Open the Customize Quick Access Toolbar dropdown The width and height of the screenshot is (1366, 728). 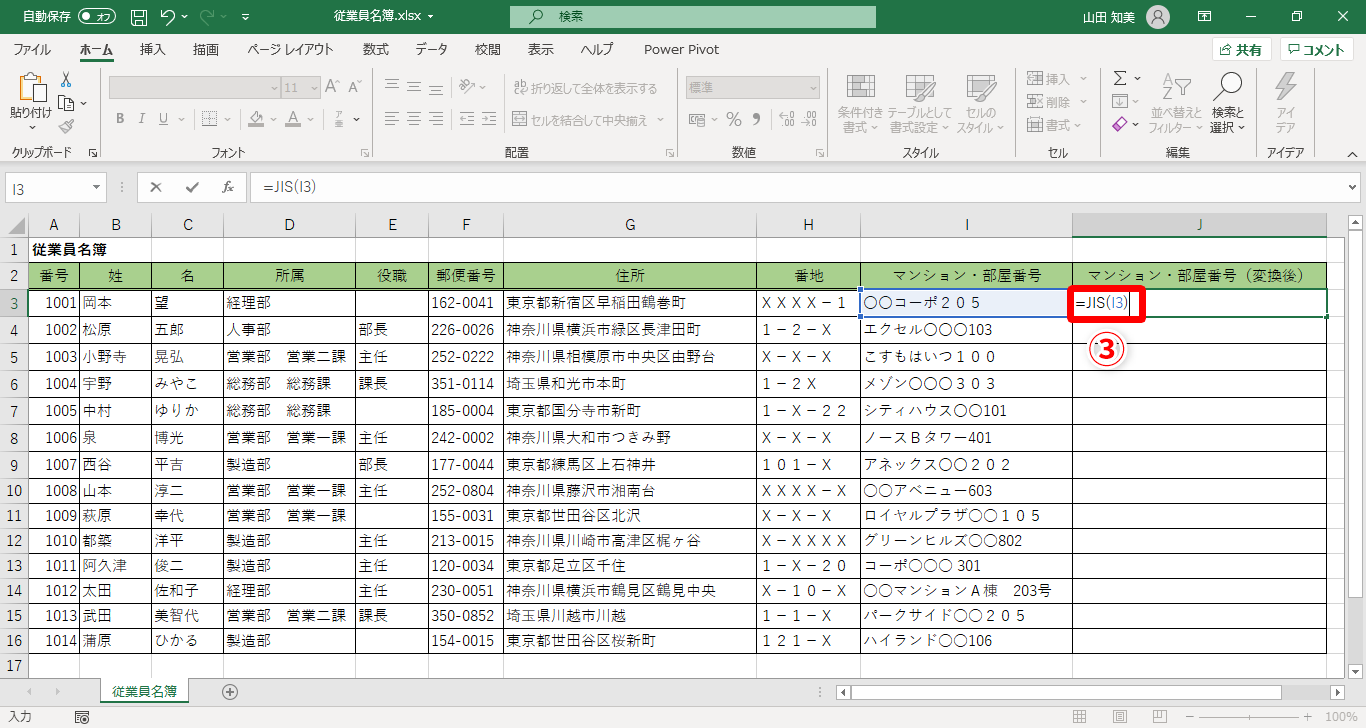(246, 17)
